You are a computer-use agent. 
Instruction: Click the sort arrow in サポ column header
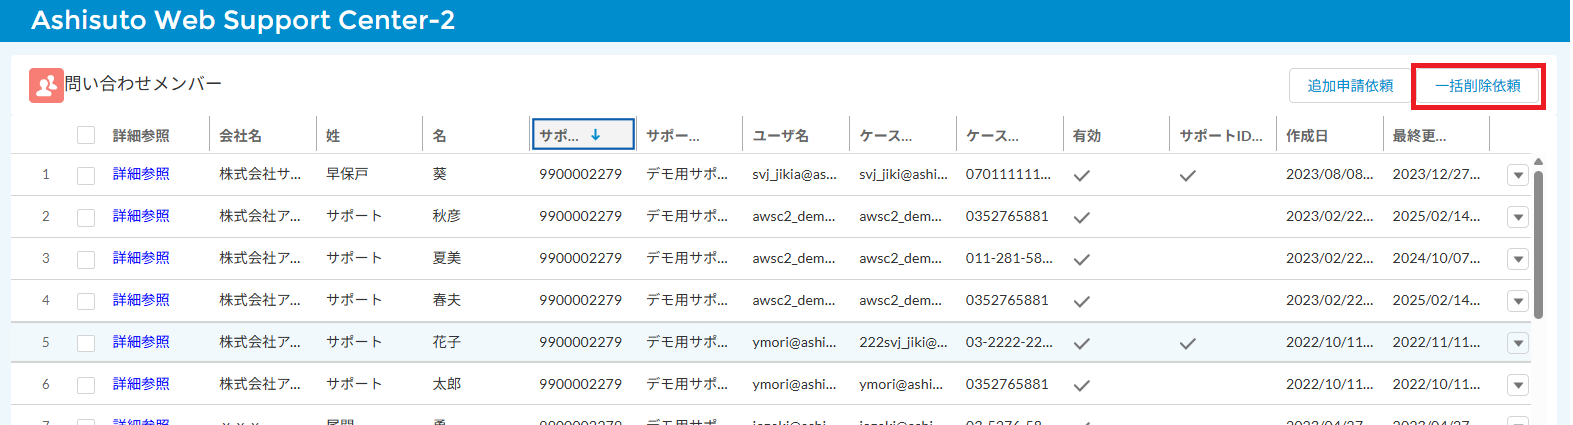[x=596, y=135]
